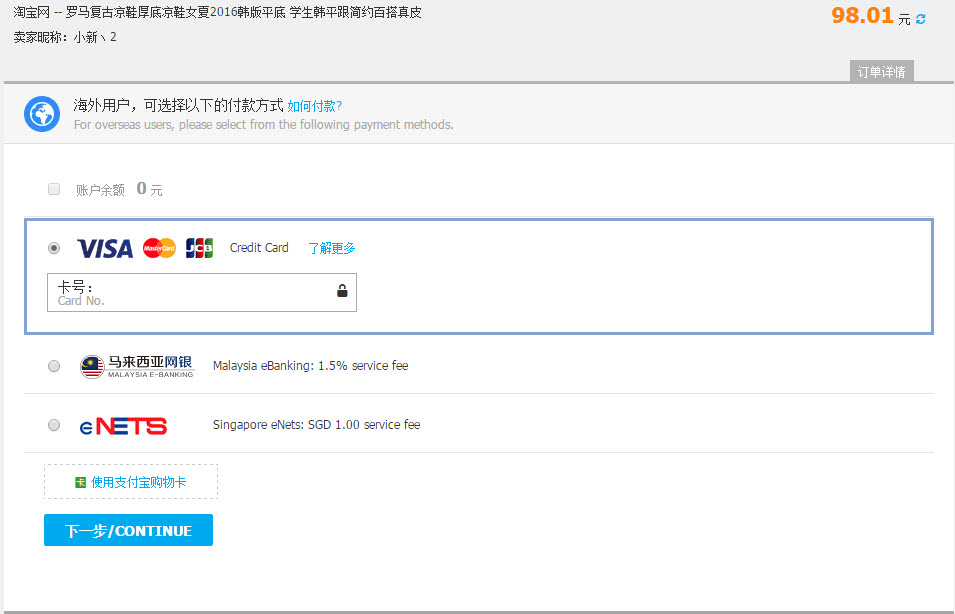Click the 使用支付宝购物卡 link
This screenshot has width=955, height=614.
[138, 482]
